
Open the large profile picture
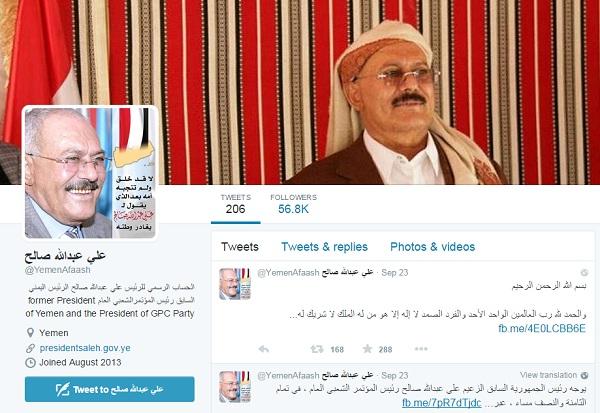pos(90,173)
